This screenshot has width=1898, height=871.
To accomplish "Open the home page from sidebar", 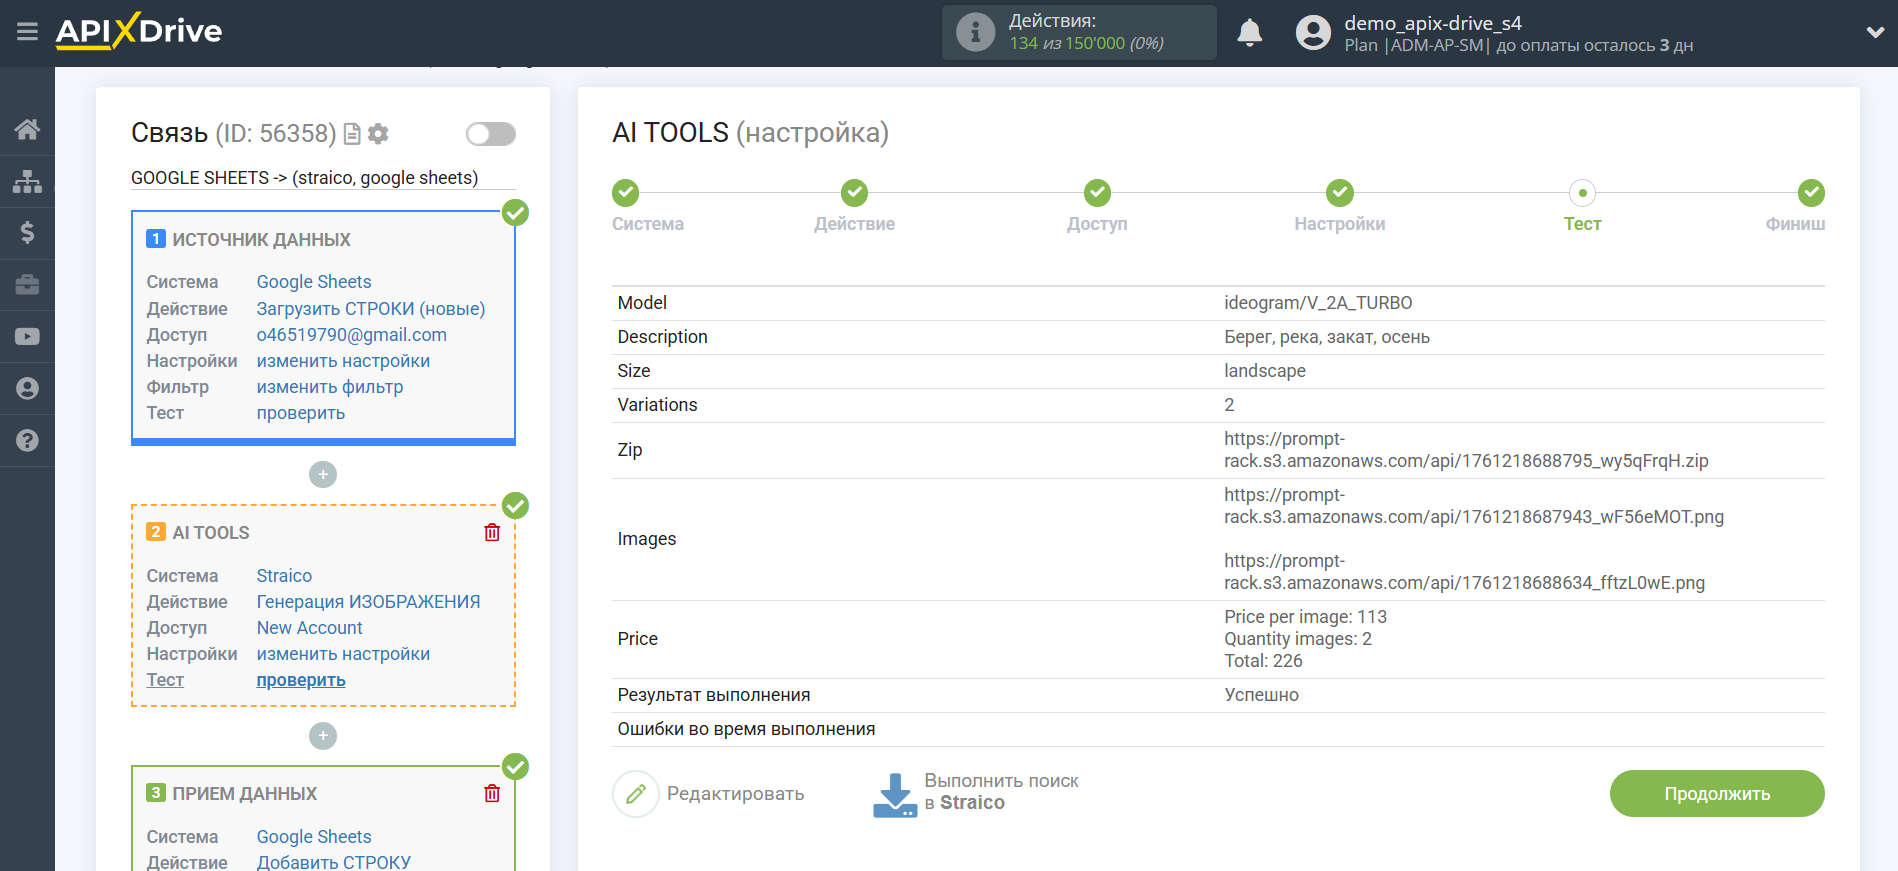I will (27, 129).
